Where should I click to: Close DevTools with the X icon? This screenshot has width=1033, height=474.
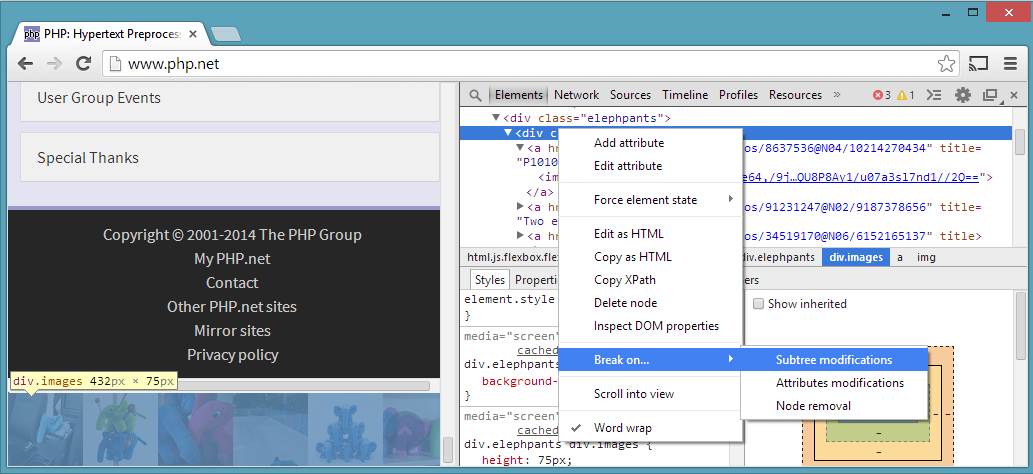click(x=1014, y=95)
